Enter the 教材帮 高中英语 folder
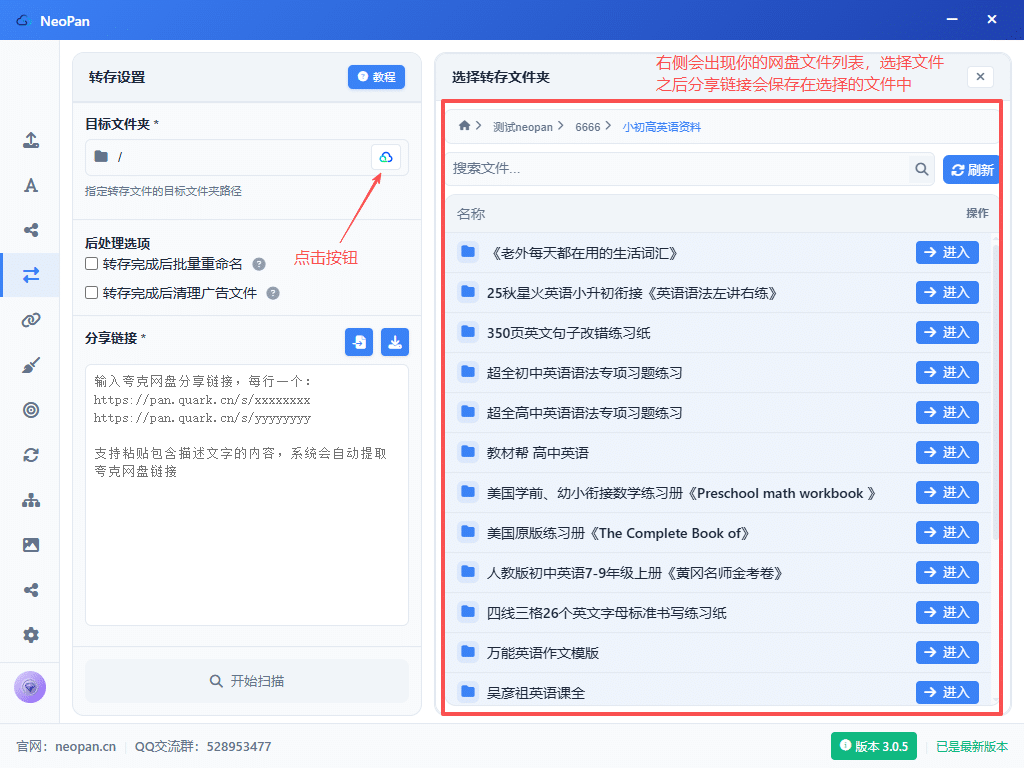 (946, 452)
